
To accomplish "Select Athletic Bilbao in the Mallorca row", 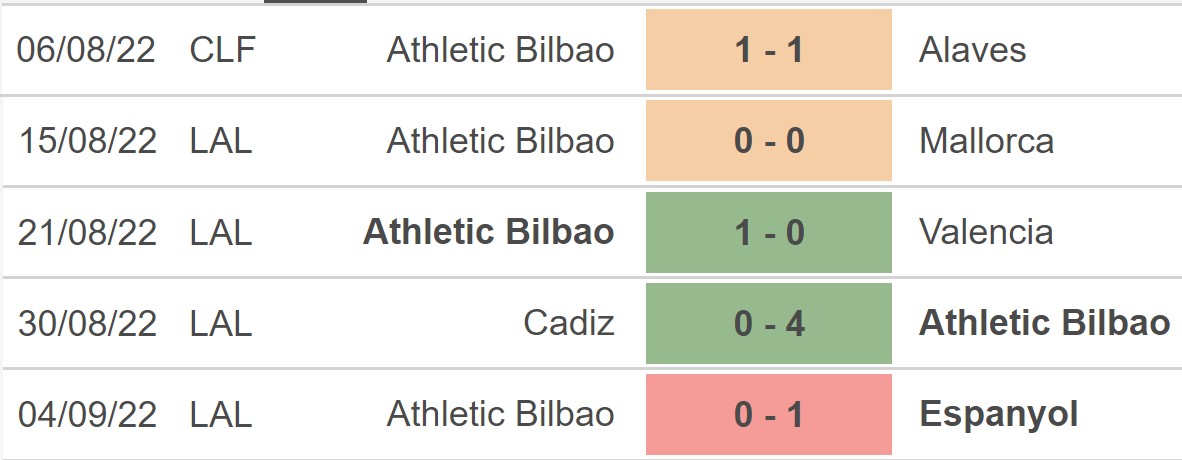I will point(500,141).
